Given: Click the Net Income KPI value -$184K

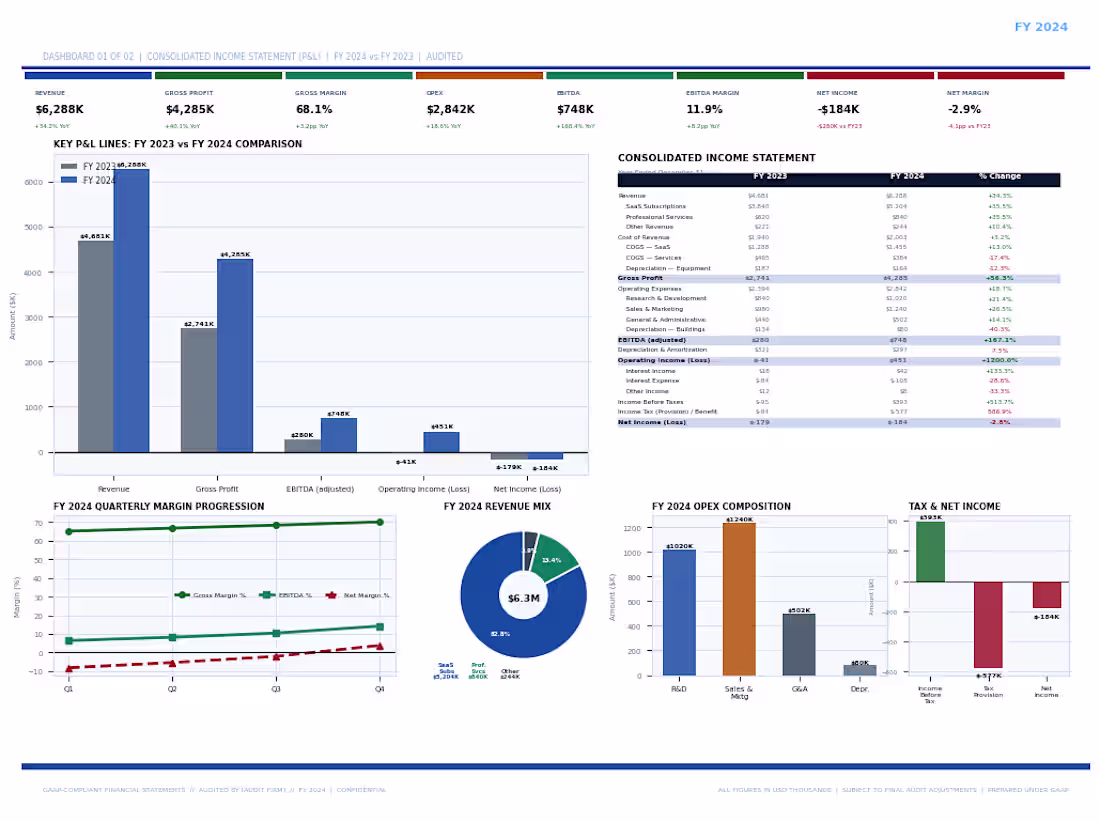Looking at the screenshot, I should [838, 109].
